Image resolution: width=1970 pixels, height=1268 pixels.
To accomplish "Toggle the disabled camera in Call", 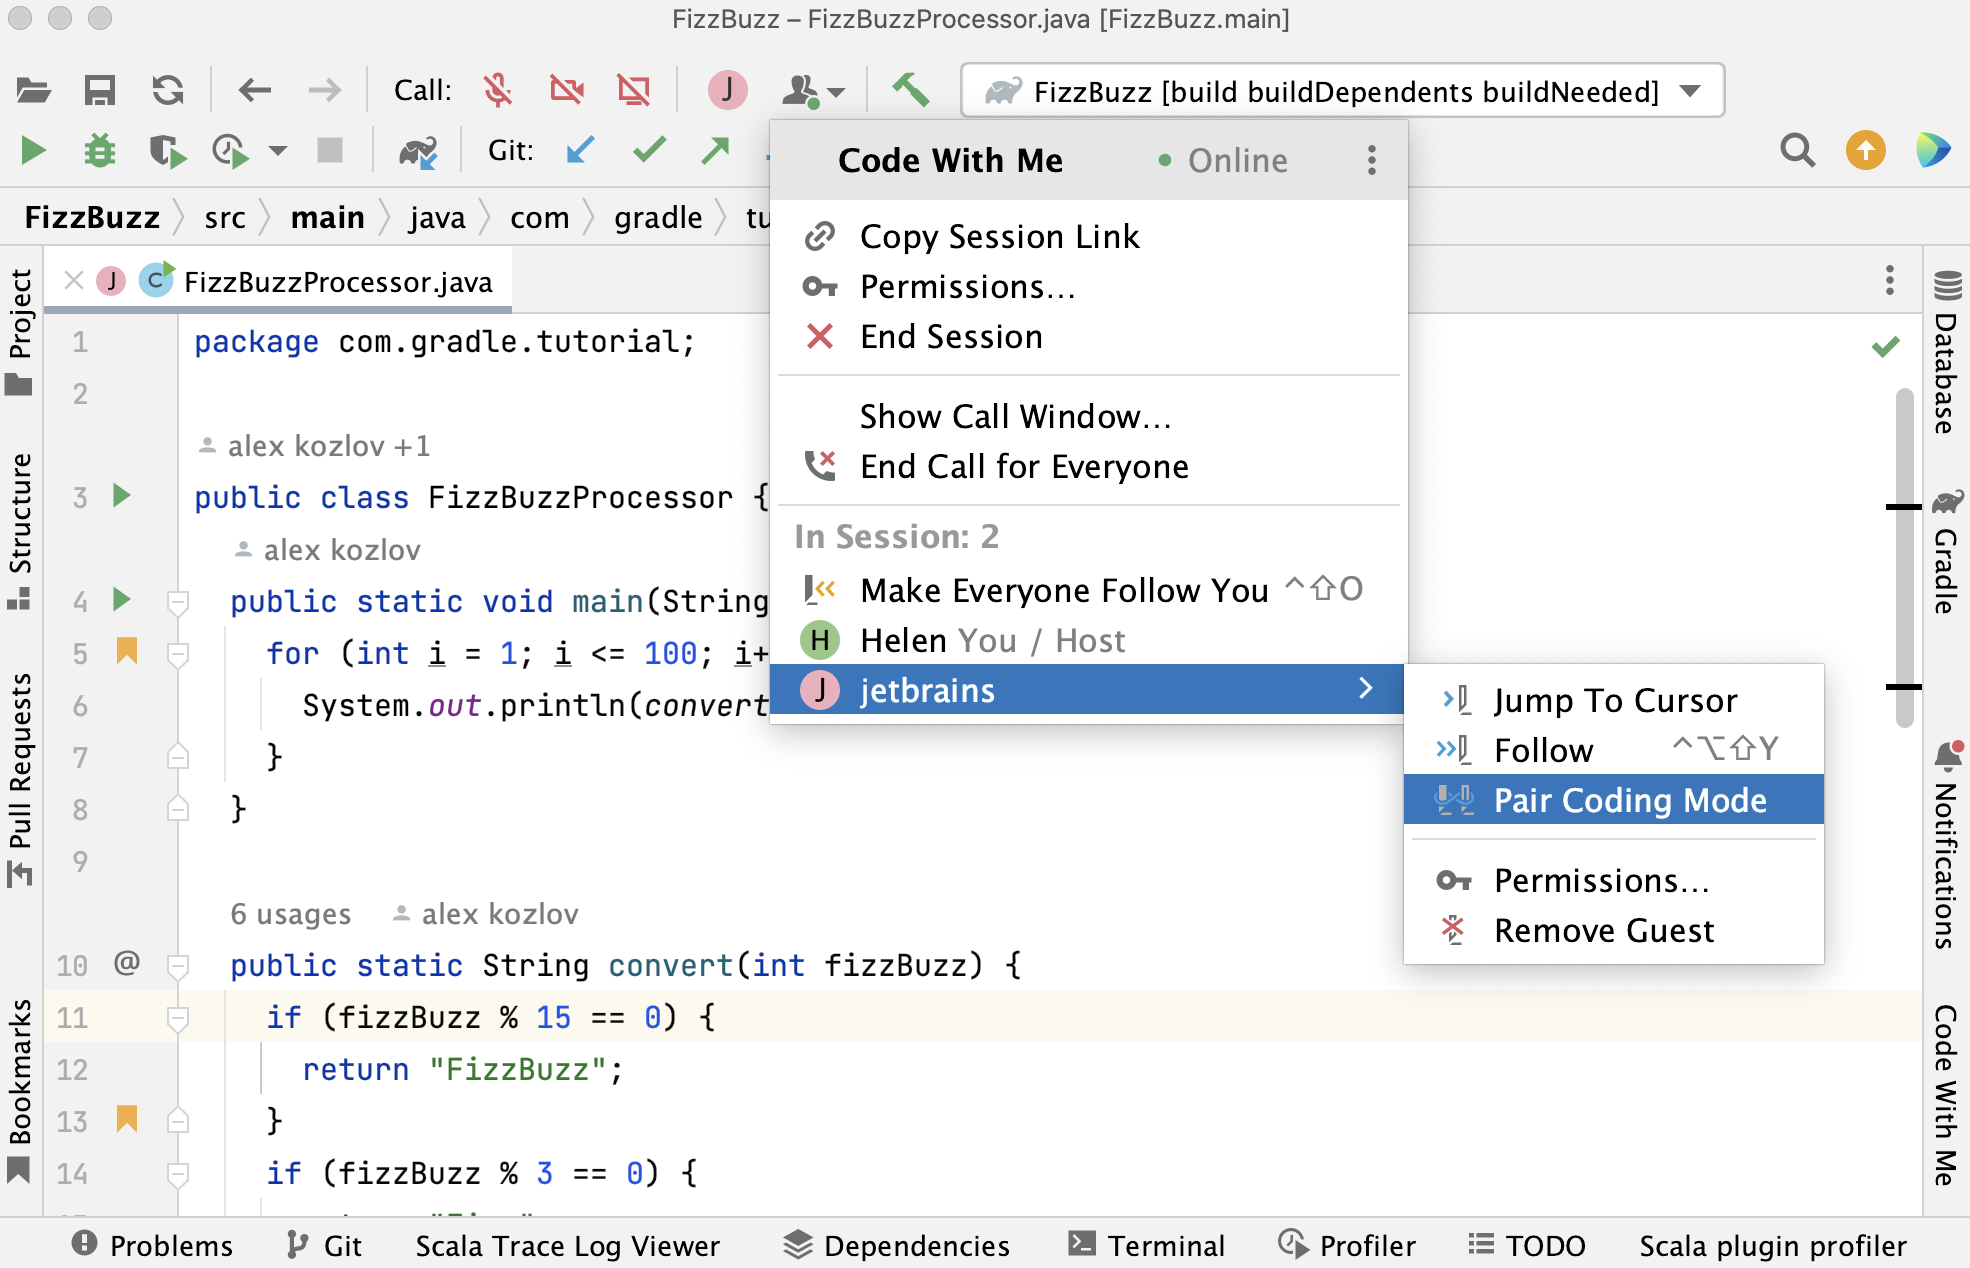I will point(566,91).
